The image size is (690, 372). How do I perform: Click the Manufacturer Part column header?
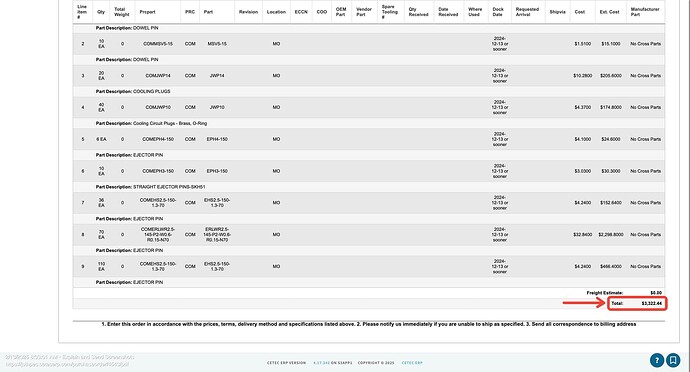[x=645, y=12]
